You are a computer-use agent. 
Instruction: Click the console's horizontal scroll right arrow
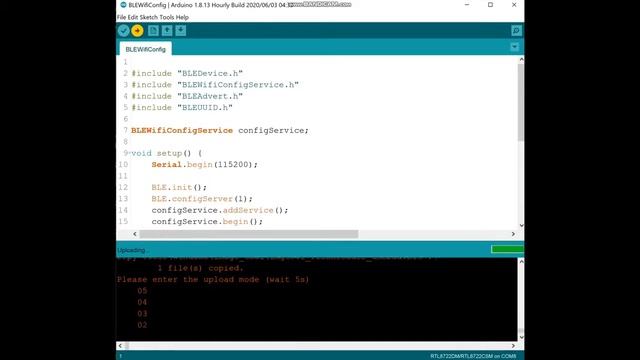513,346
